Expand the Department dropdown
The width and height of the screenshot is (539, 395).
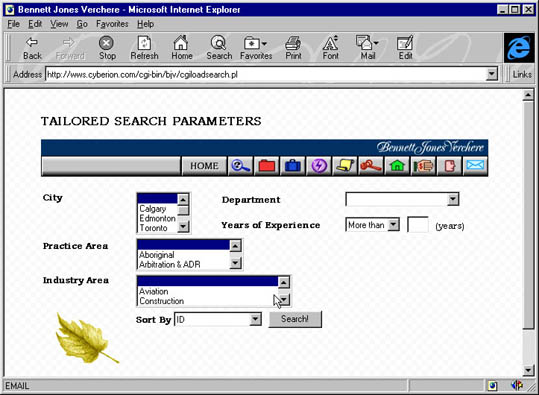point(402,199)
